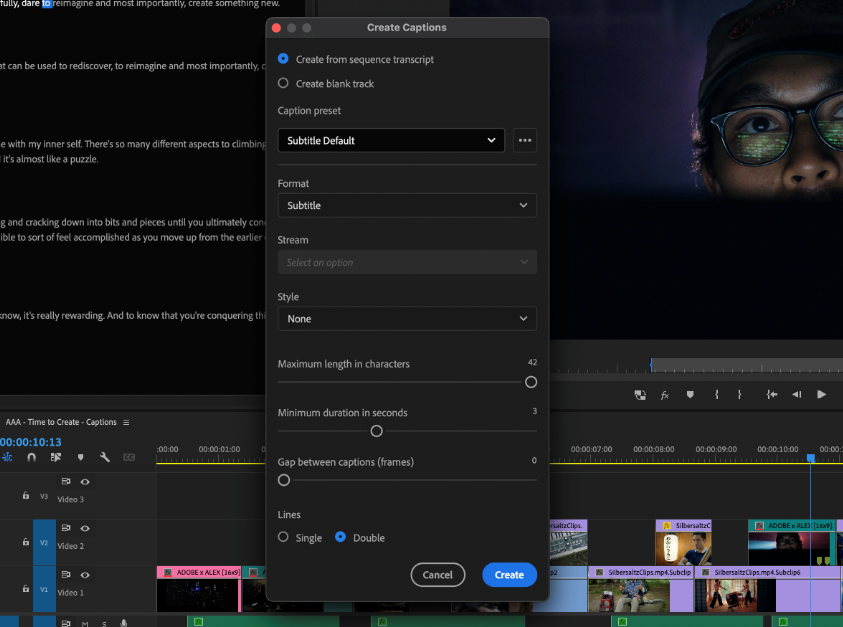The image size is (843, 627).
Task: Click the Add Marker icon in program monitor
Action: coord(689,395)
